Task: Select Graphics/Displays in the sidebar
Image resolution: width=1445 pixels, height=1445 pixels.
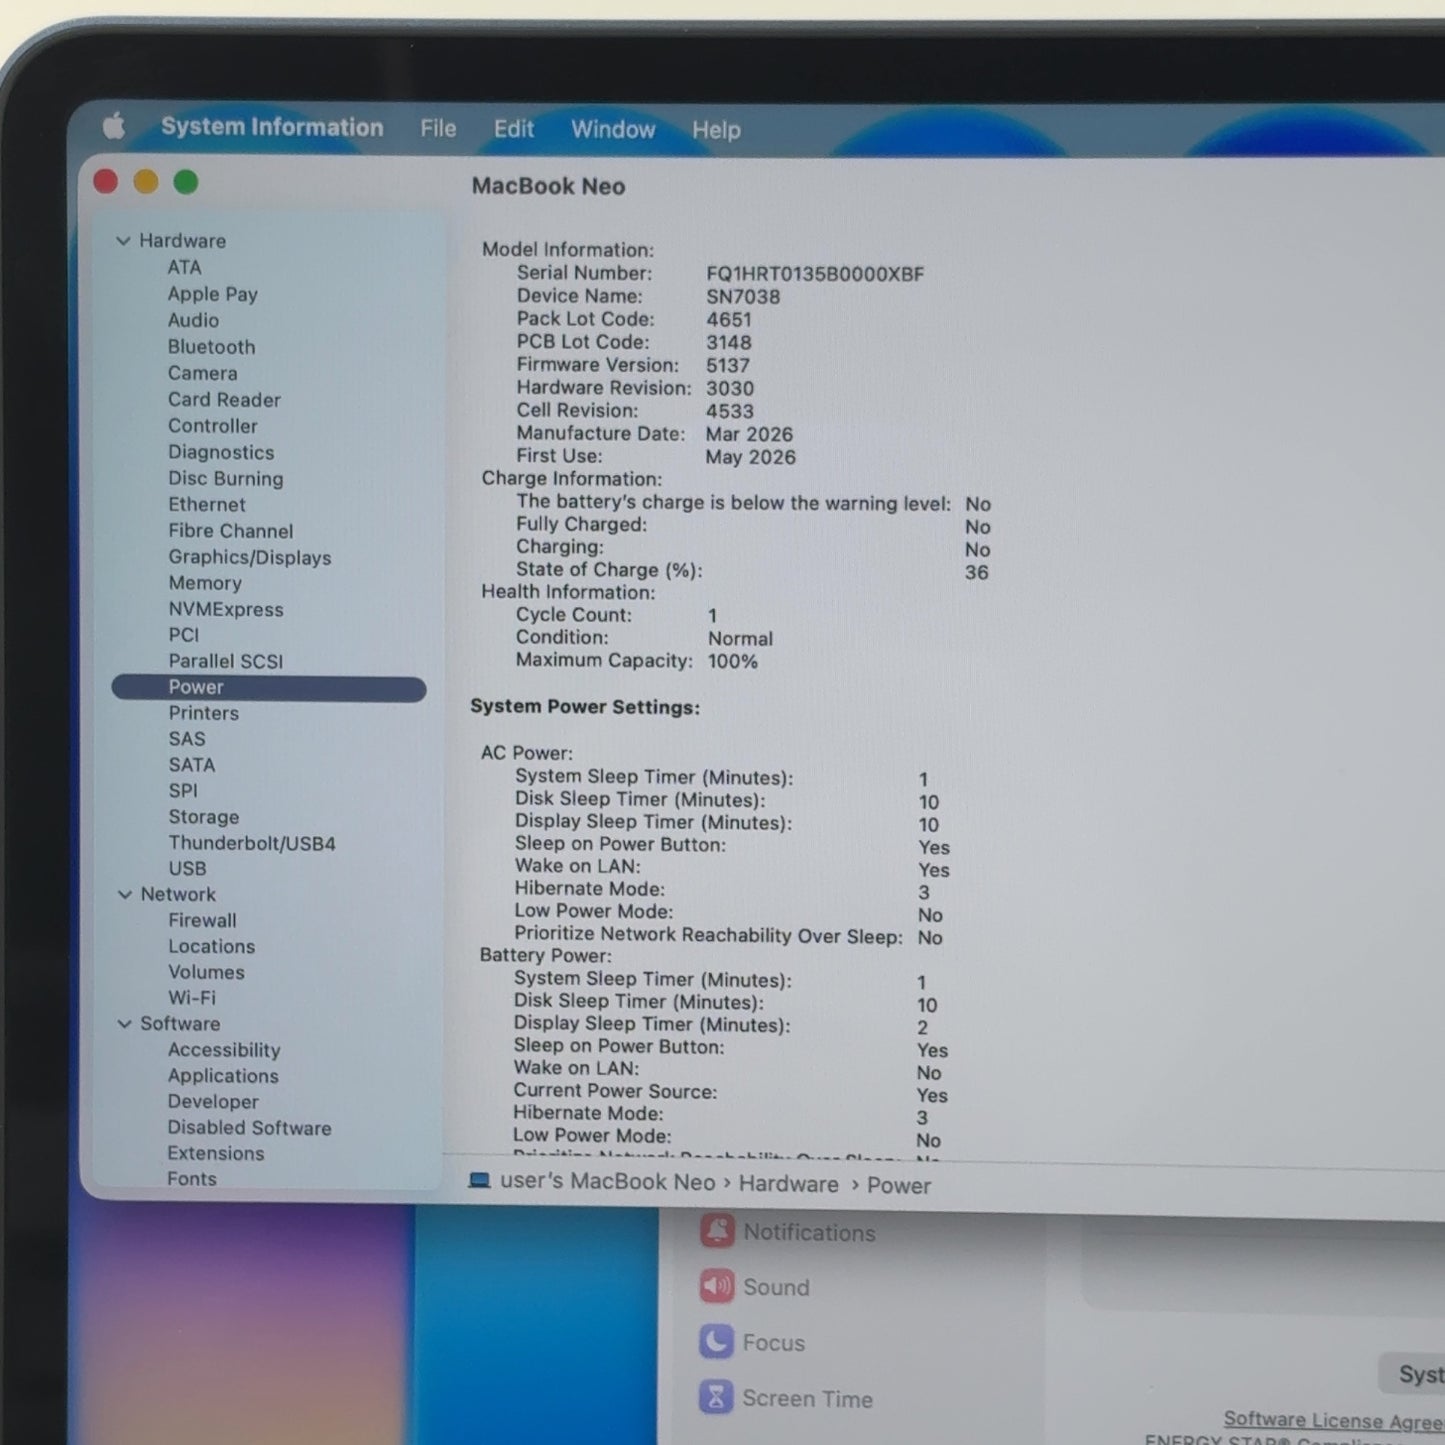Action: pos(249,557)
